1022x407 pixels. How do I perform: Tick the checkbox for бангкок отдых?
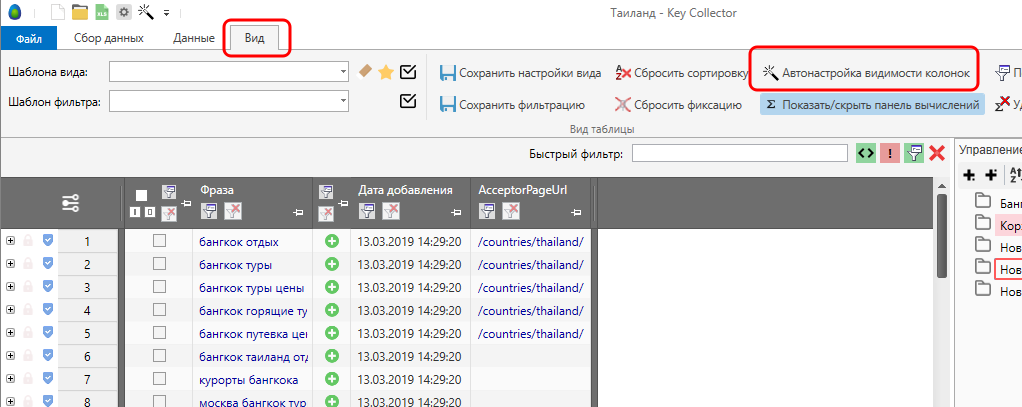[159, 241]
